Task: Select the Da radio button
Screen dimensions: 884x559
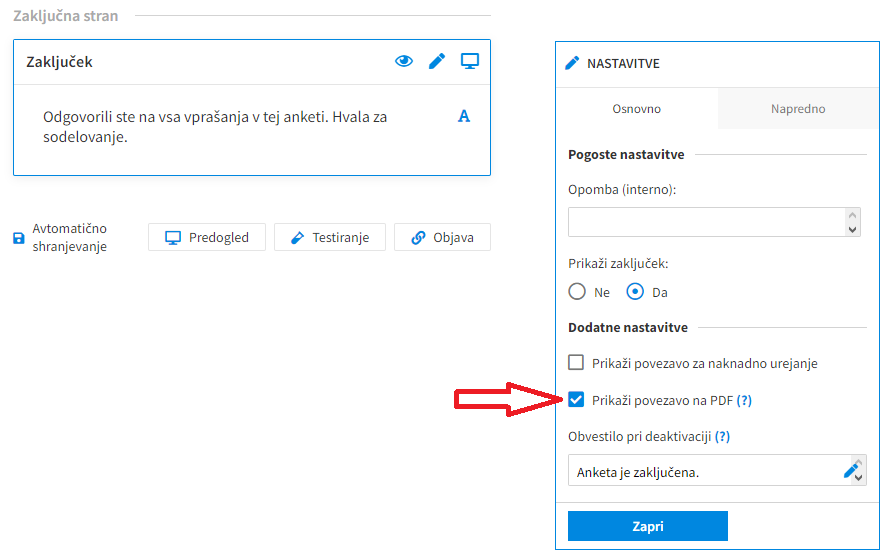Action: [635, 292]
